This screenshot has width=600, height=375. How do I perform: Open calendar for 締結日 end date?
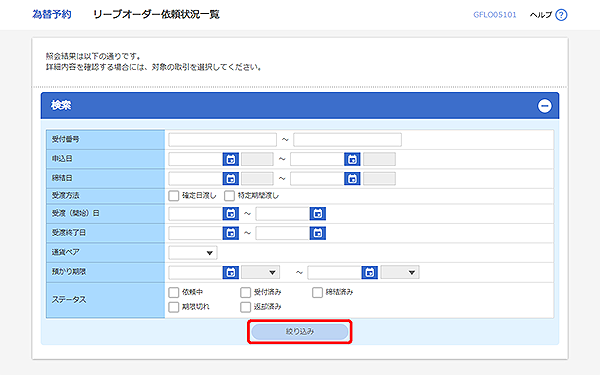[352, 179]
